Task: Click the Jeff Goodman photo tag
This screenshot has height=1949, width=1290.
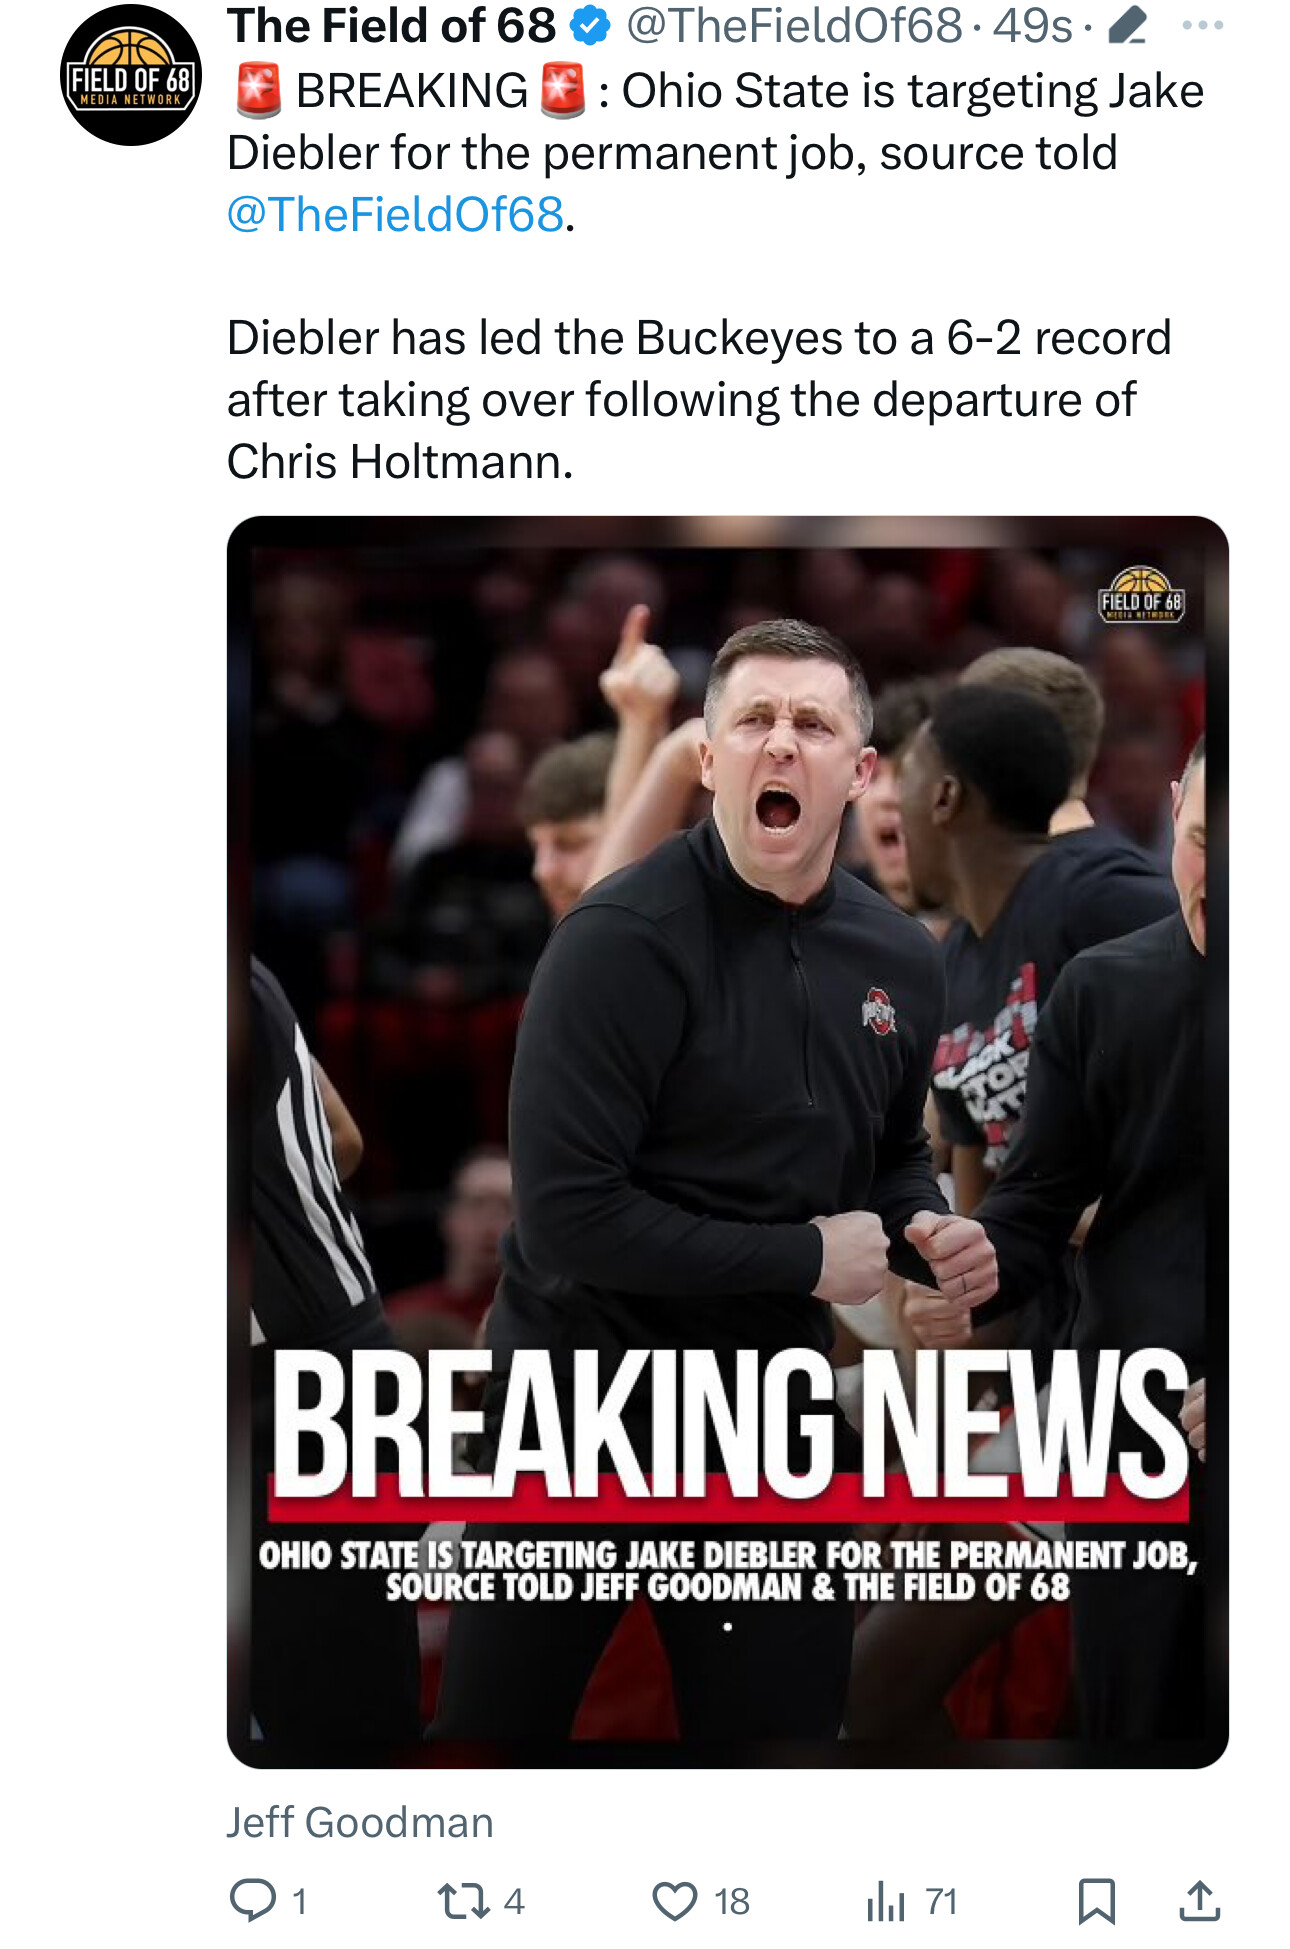Action: coord(360,1822)
